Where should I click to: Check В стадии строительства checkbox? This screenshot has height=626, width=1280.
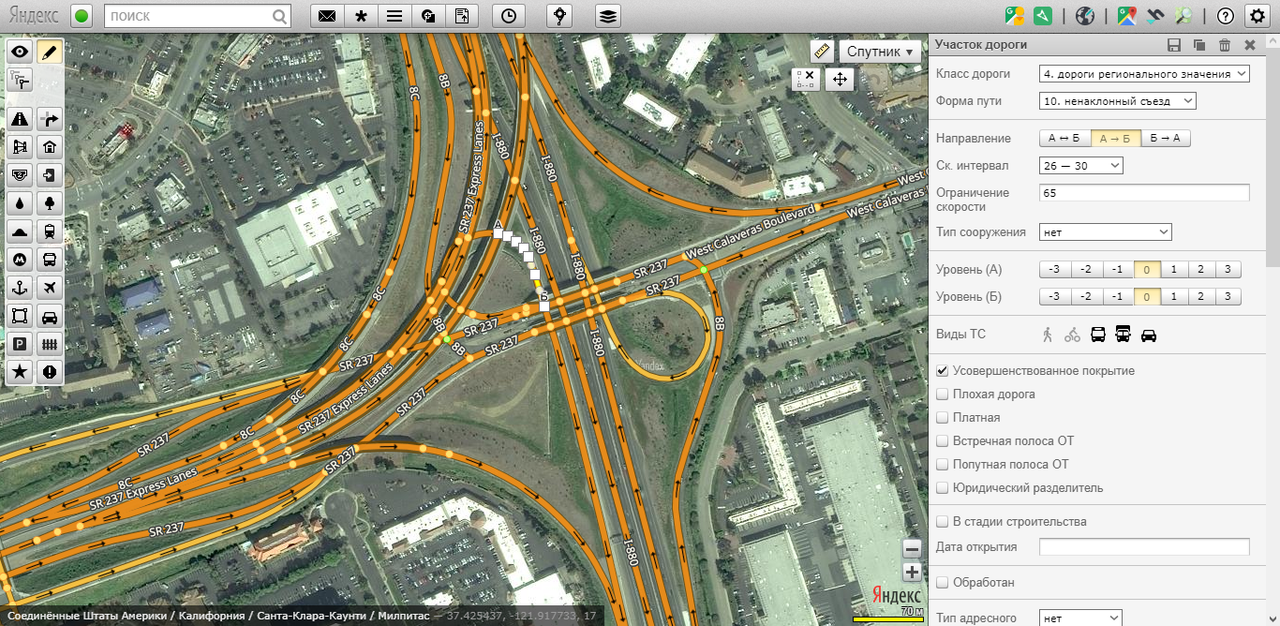(942, 522)
